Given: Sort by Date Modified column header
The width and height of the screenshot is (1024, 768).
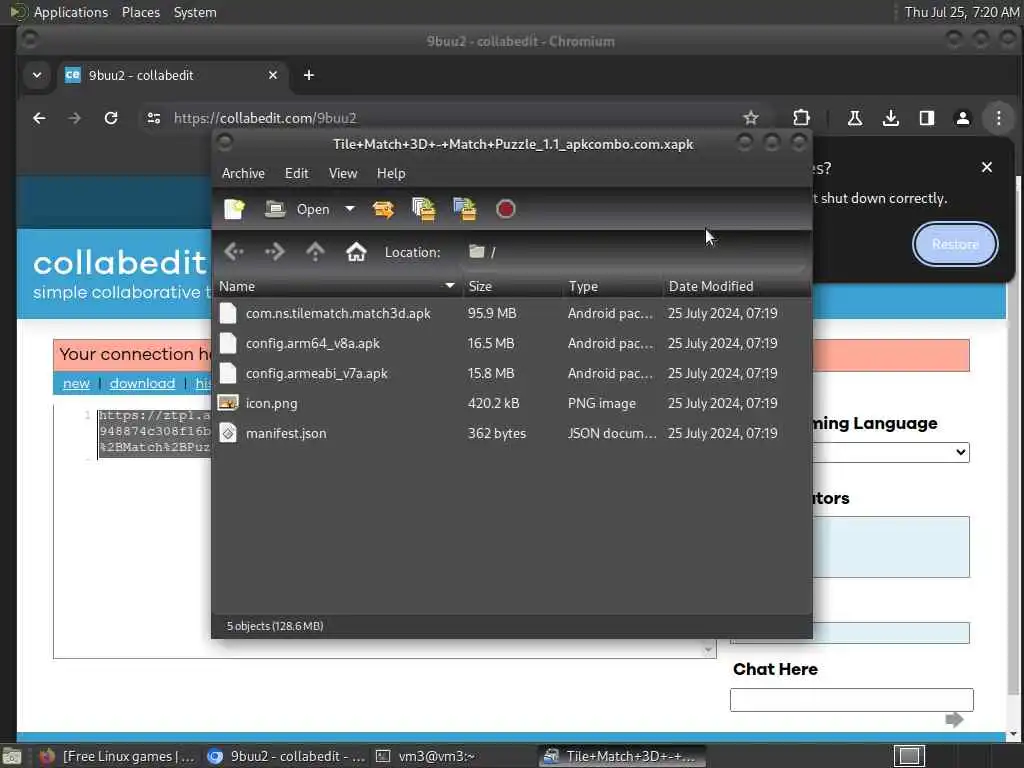Looking at the screenshot, I should click(x=737, y=286).
